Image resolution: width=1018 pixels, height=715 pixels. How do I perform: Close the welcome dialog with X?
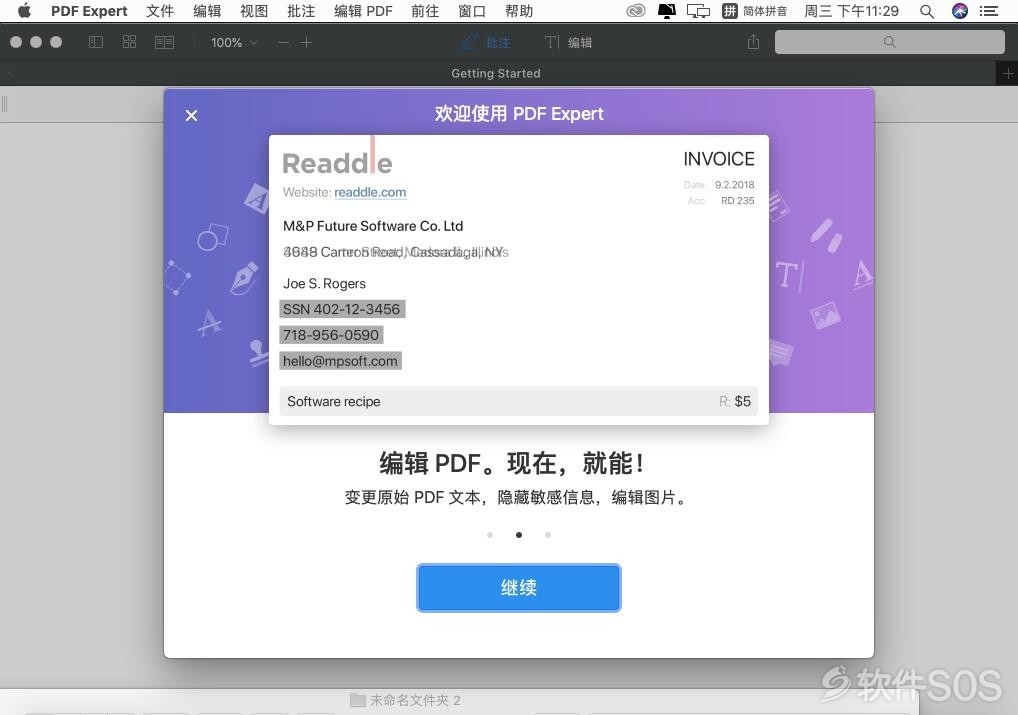pos(192,116)
